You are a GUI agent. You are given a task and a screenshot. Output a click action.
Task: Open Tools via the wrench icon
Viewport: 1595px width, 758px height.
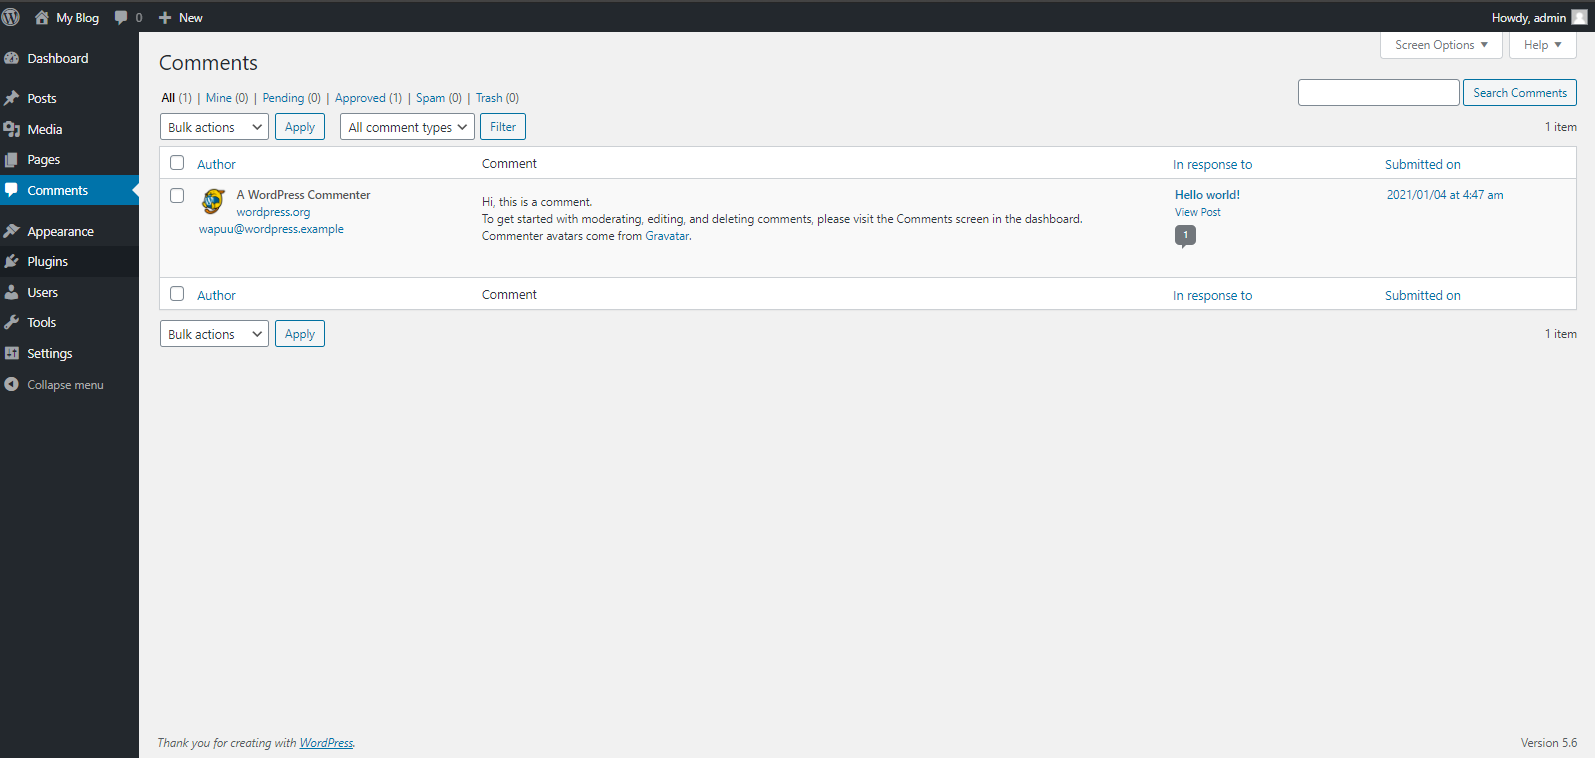[x=12, y=322]
